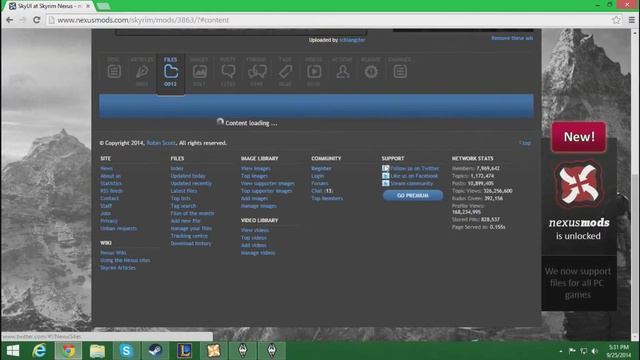The height and width of the screenshot is (360, 640).
Task: Open the Statistics footer link
Action: pyautogui.click(x=111, y=183)
